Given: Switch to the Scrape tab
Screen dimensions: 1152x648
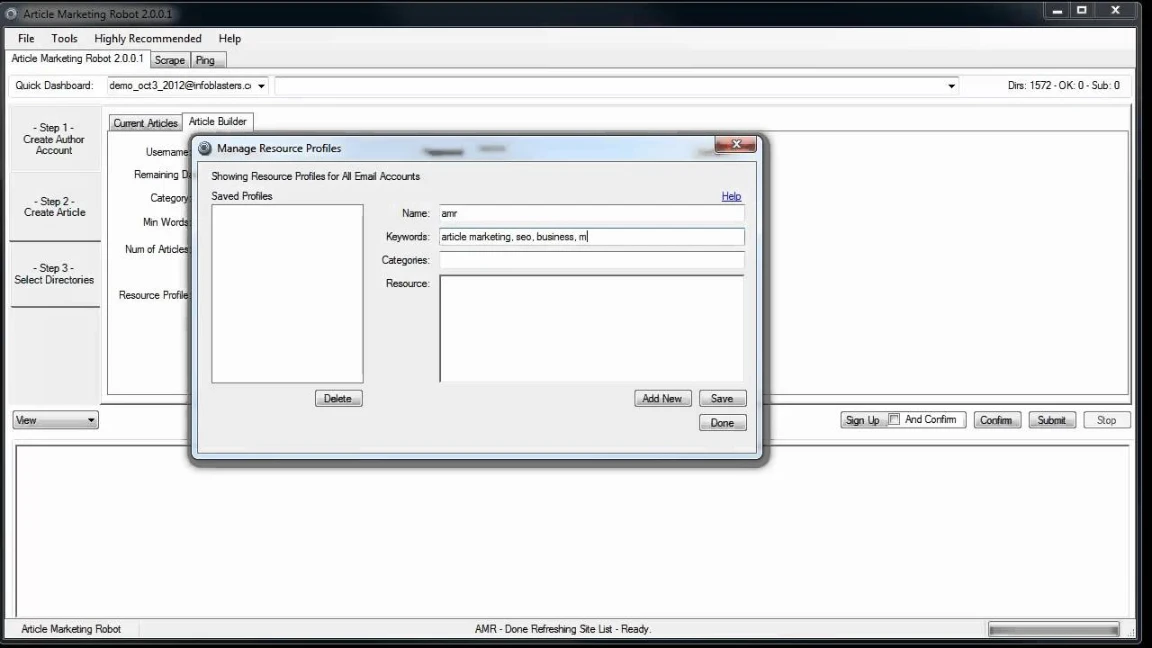Looking at the screenshot, I should click(170, 60).
